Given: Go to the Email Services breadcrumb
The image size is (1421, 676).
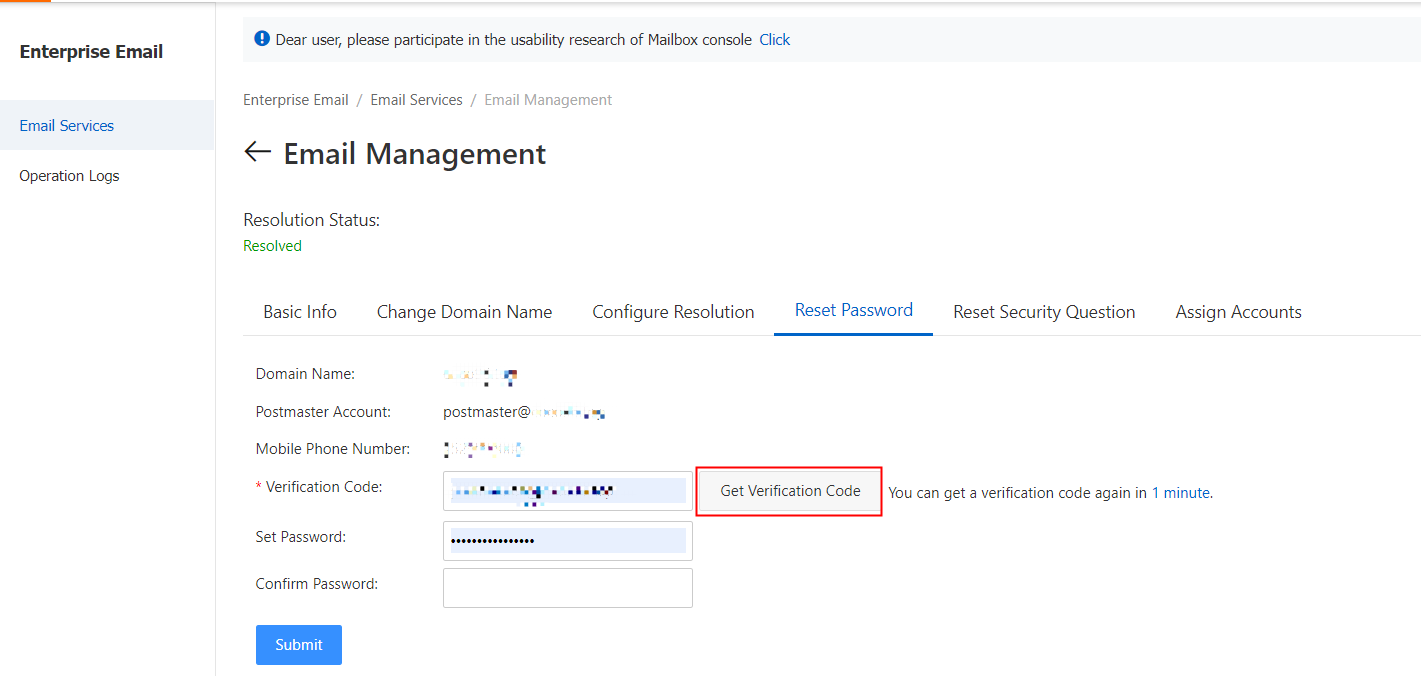Looking at the screenshot, I should [x=416, y=100].
